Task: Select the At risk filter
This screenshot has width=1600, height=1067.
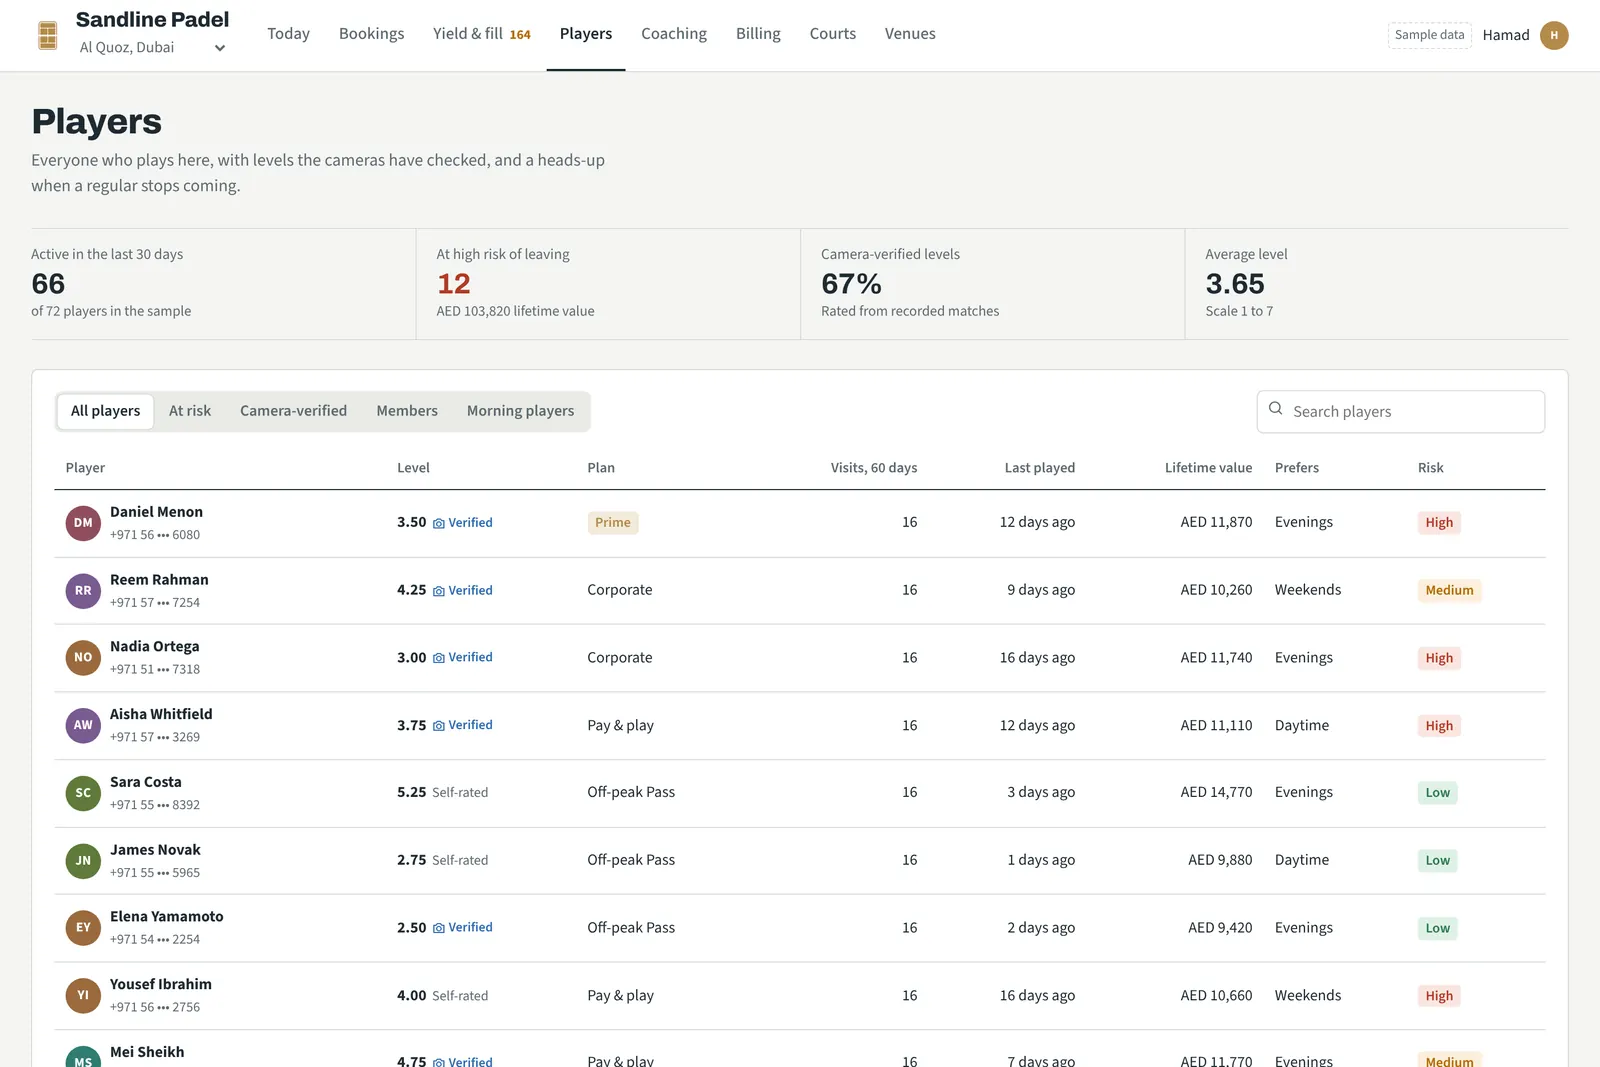Action: [x=190, y=411]
